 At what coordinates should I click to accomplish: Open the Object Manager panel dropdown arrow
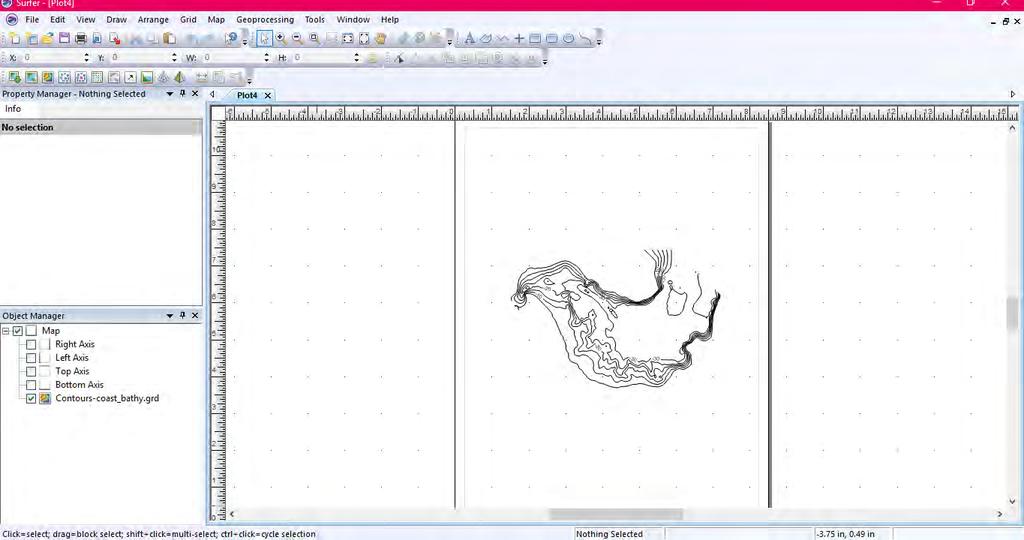pos(170,315)
